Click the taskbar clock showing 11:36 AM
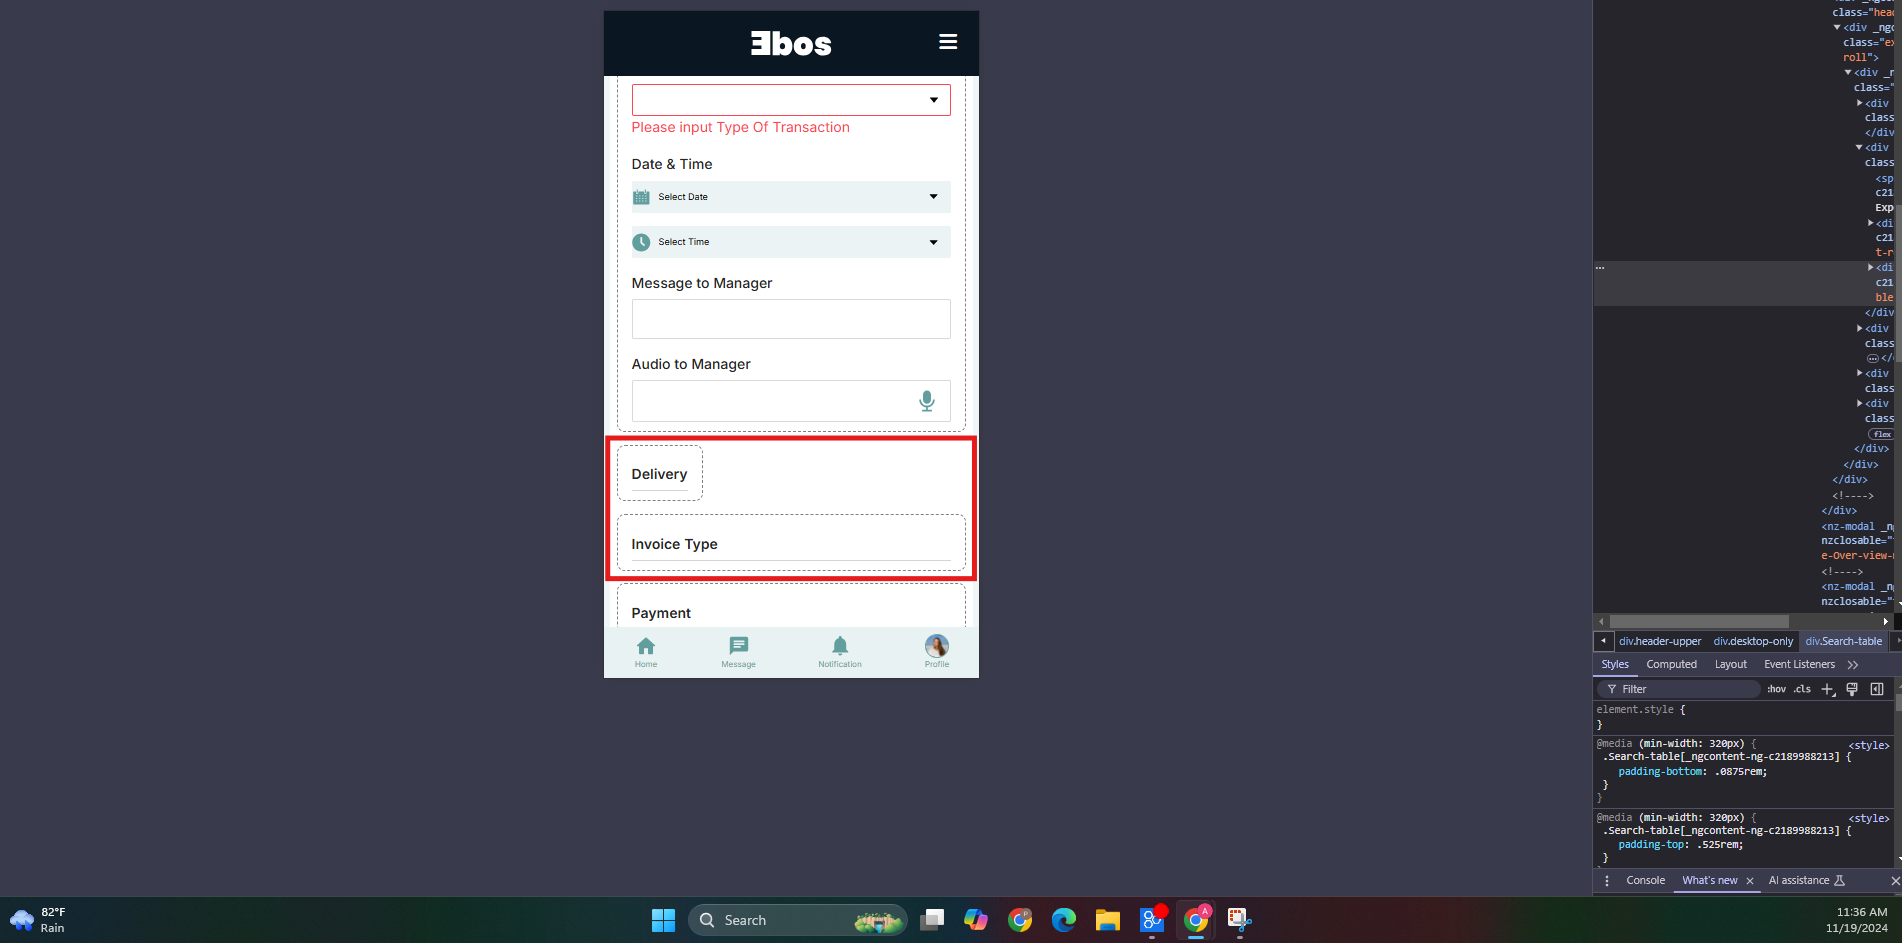Screen dimensions: 1902x943 pyautogui.click(x=1858, y=920)
